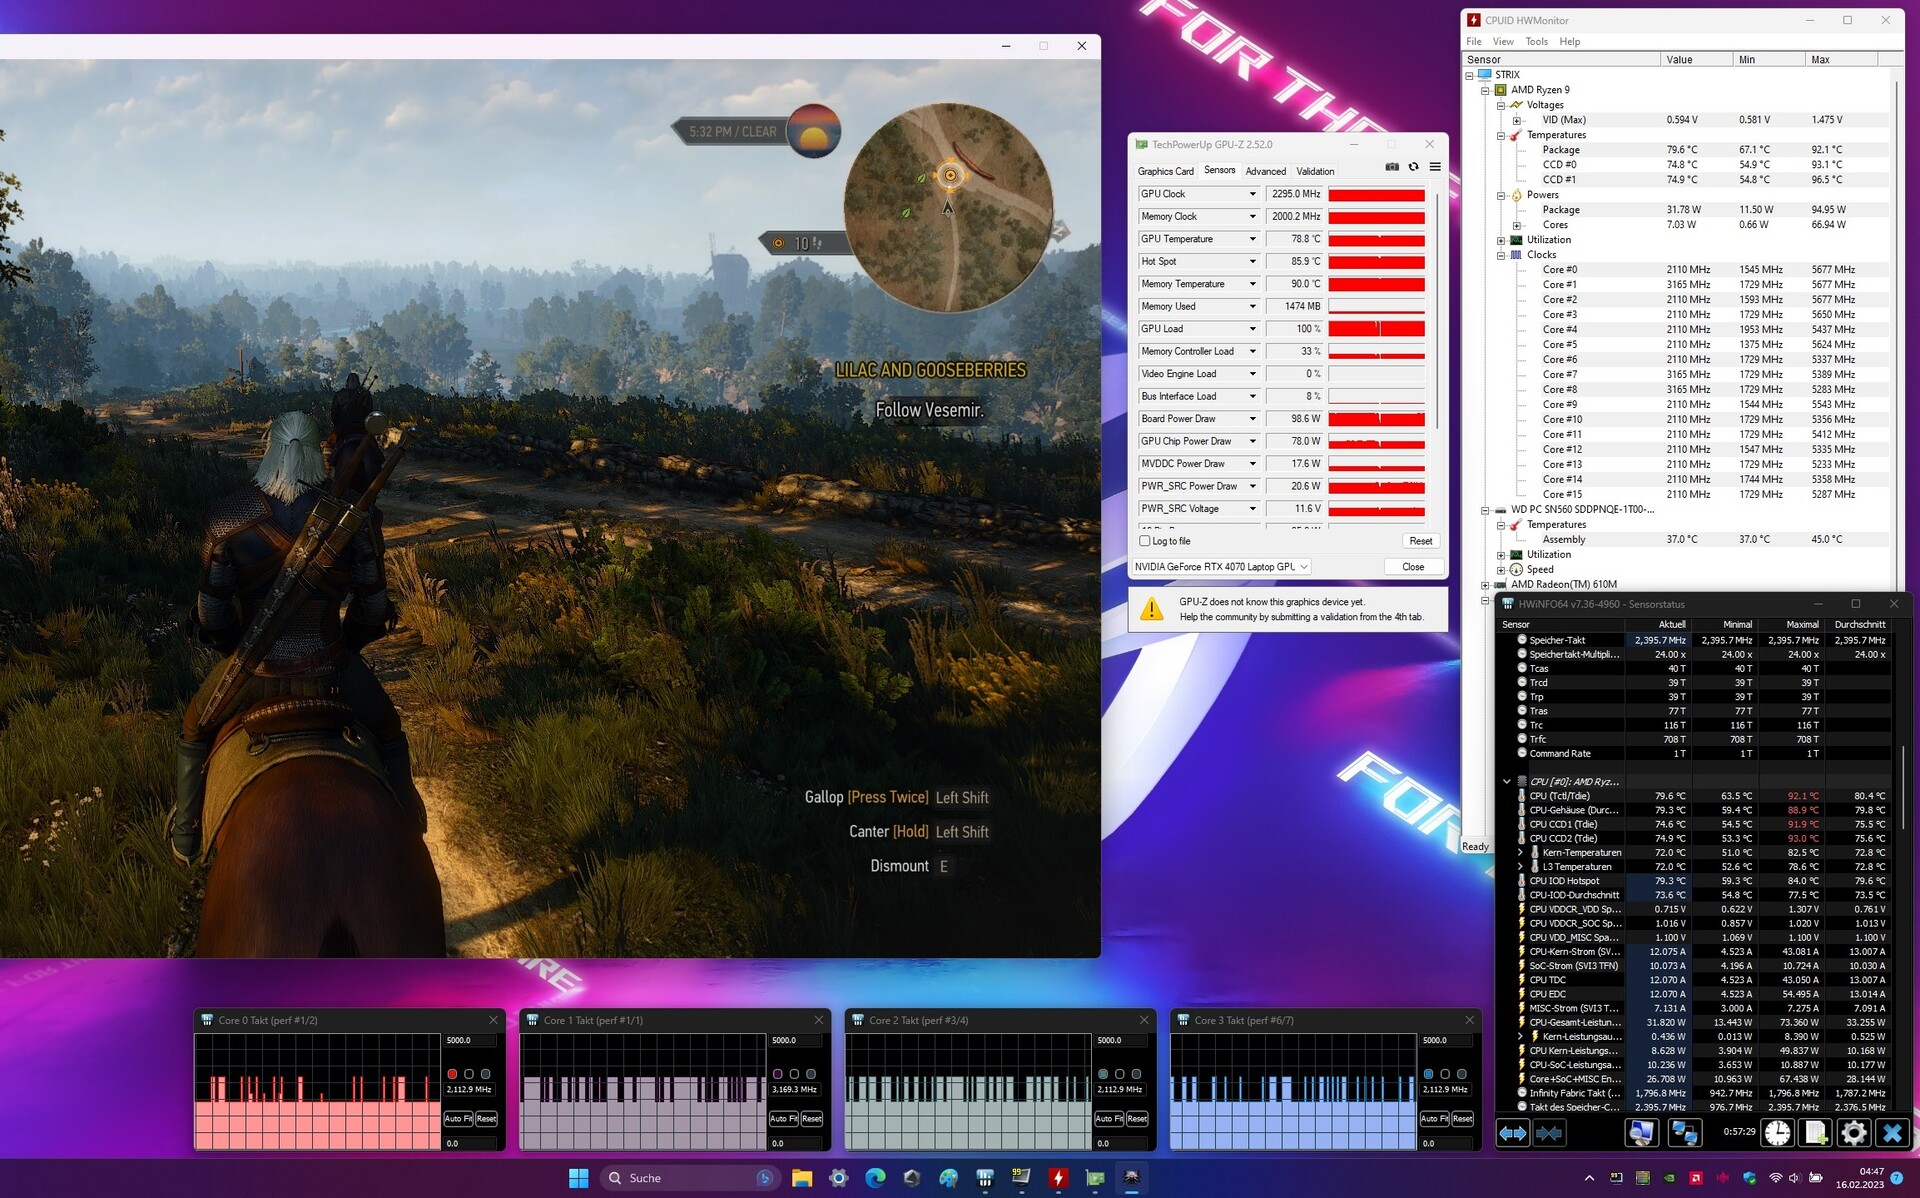The height and width of the screenshot is (1198, 1920).
Task: Open Windows Security shield tray icon
Action: pyautogui.click(x=1749, y=1178)
